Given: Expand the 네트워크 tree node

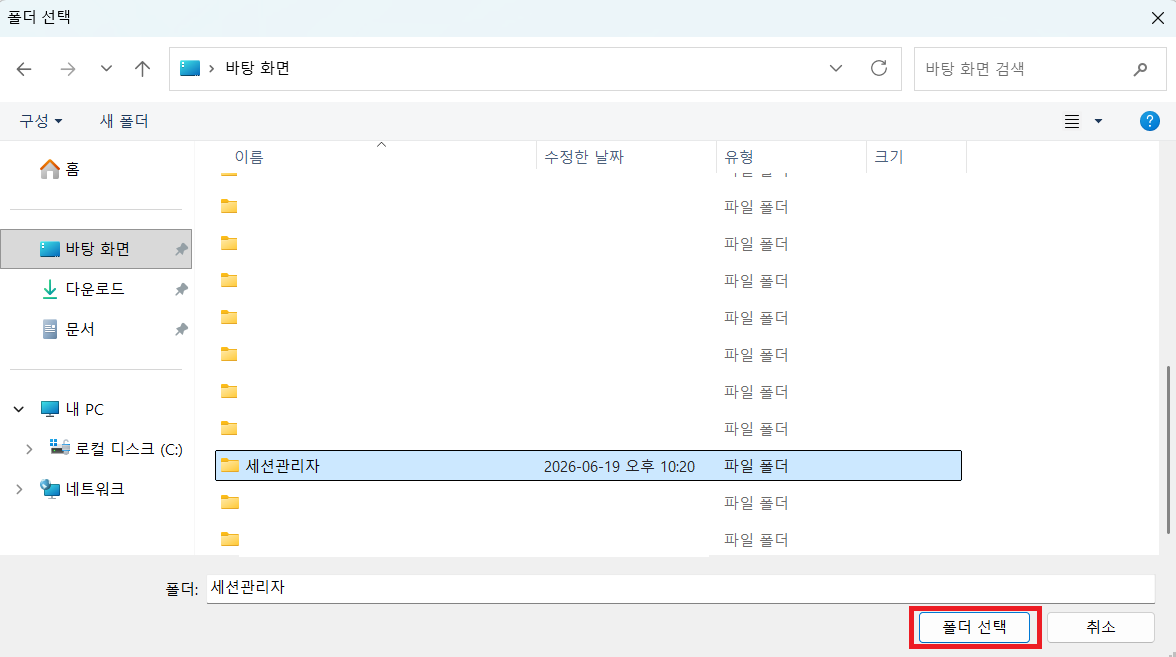Looking at the screenshot, I should coord(19,489).
